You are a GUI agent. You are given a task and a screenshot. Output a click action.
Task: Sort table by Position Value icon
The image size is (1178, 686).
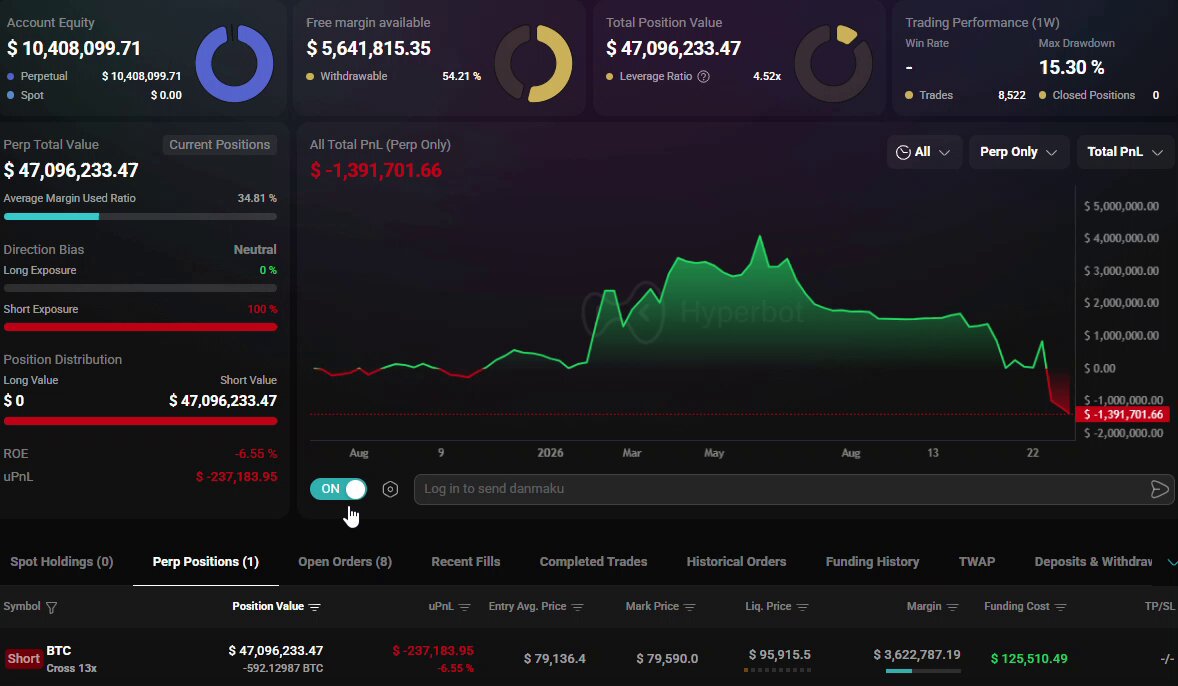point(315,607)
